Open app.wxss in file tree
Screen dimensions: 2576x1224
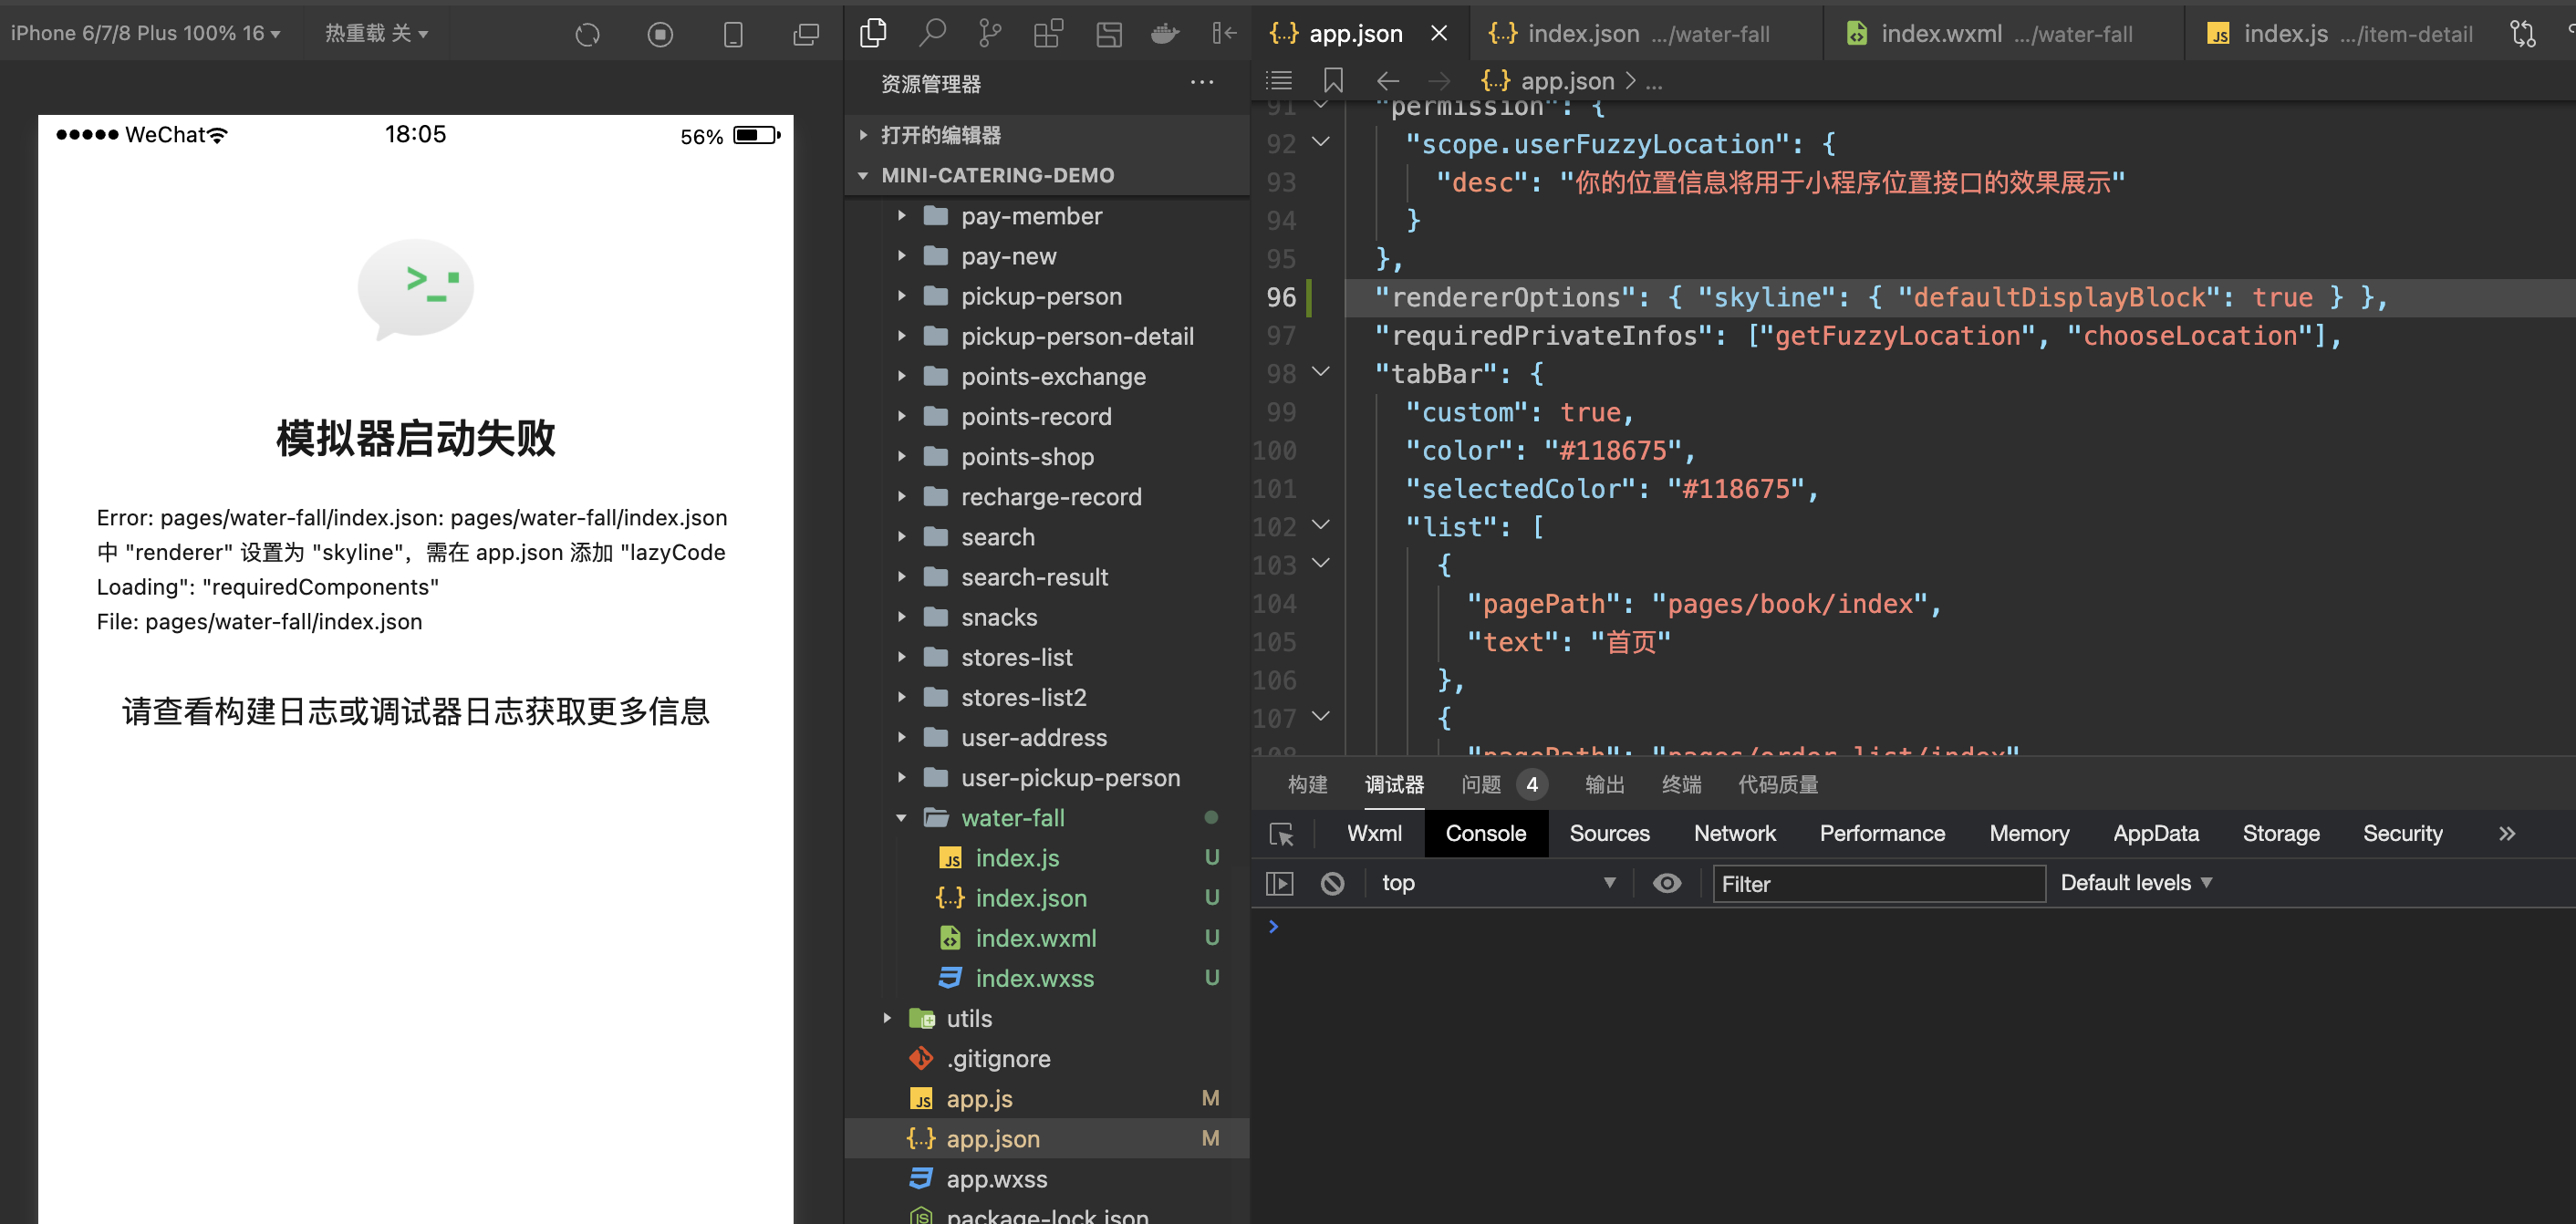pyautogui.click(x=996, y=1179)
